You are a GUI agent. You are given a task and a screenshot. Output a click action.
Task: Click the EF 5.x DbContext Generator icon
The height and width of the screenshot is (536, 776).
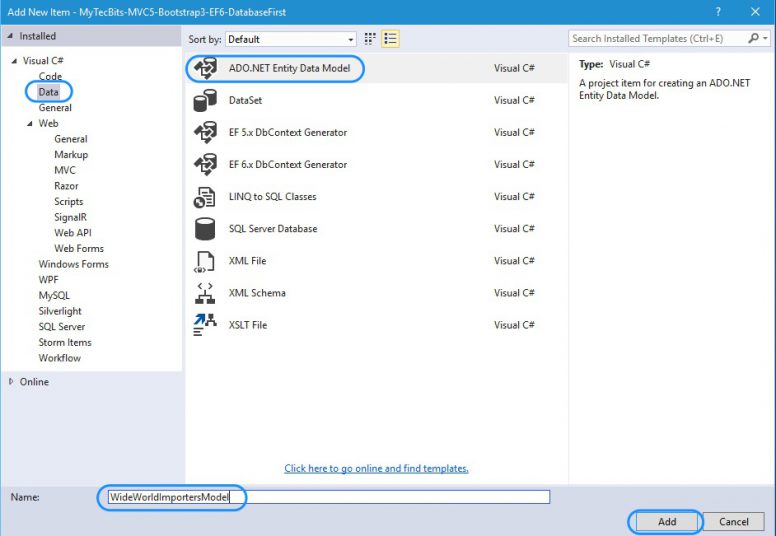click(205, 133)
